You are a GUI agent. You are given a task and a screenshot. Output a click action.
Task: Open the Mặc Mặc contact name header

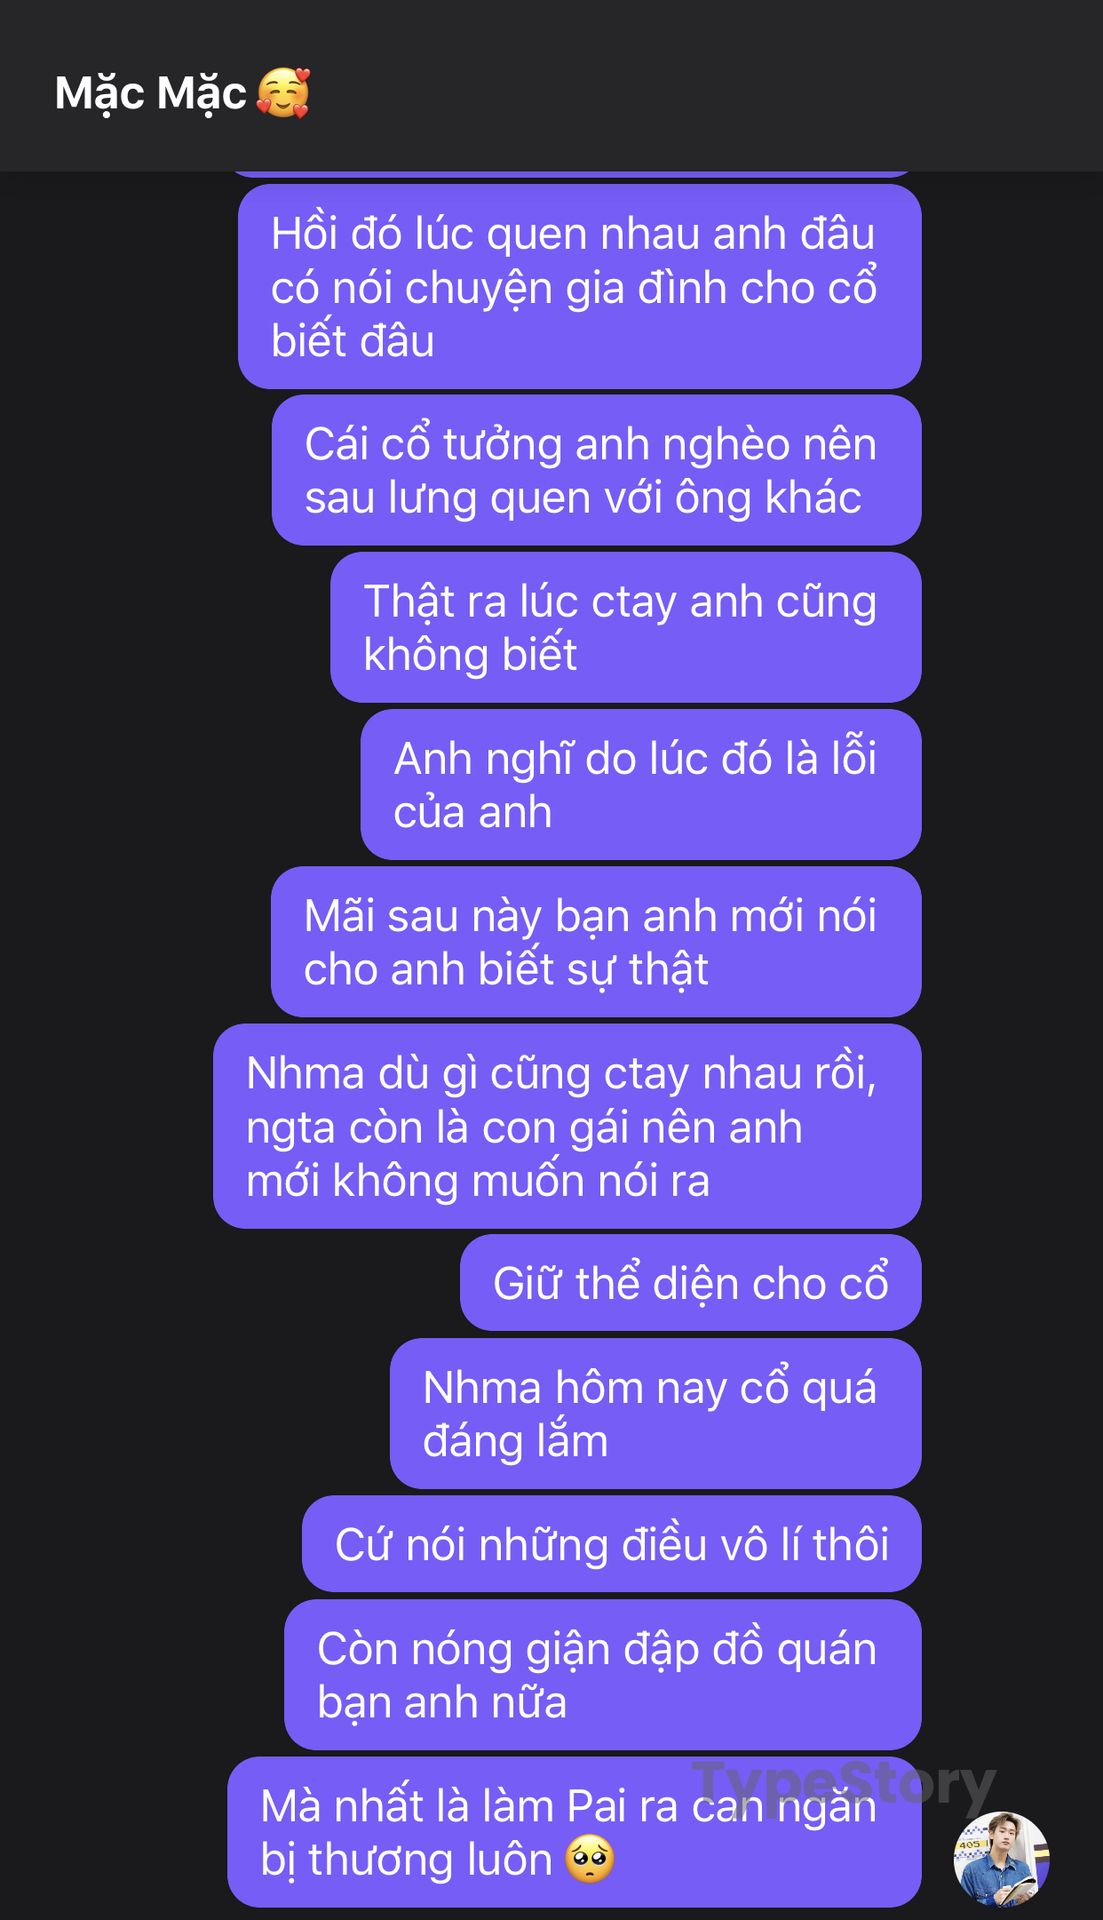150,93
